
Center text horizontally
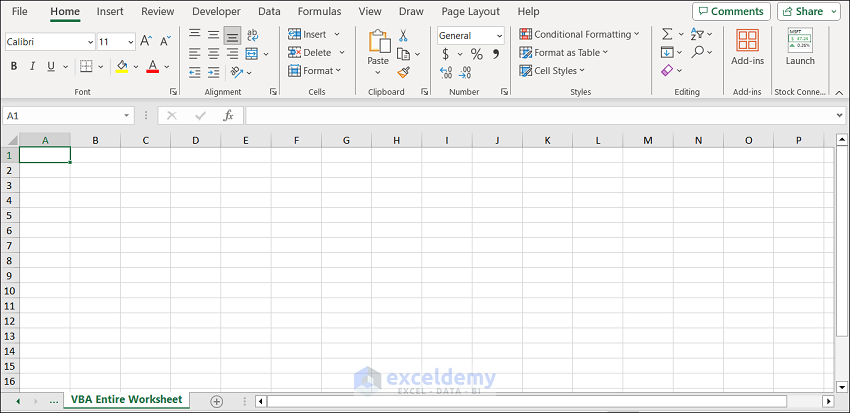pos(214,54)
